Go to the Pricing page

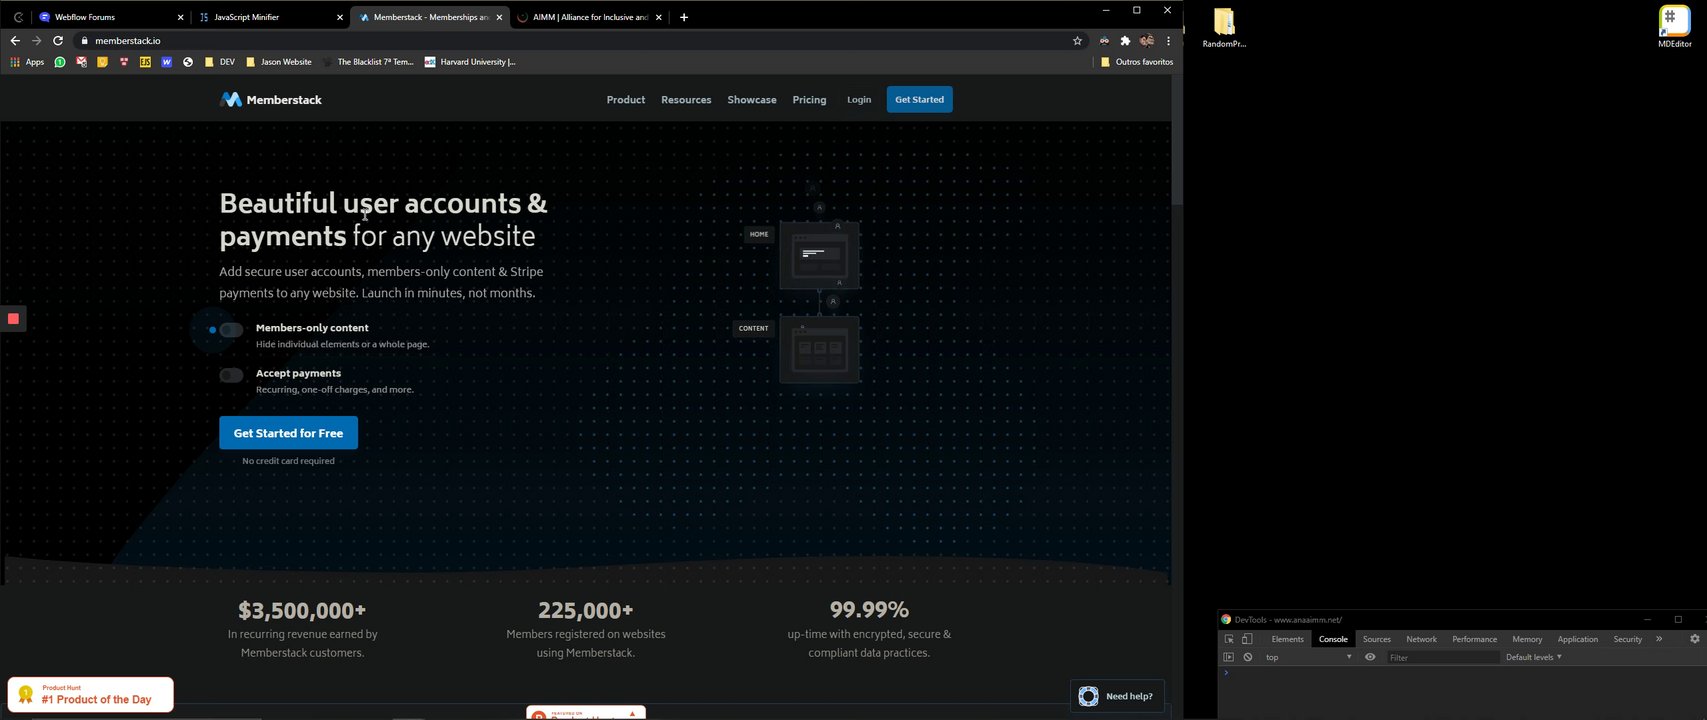[x=809, y=100]
